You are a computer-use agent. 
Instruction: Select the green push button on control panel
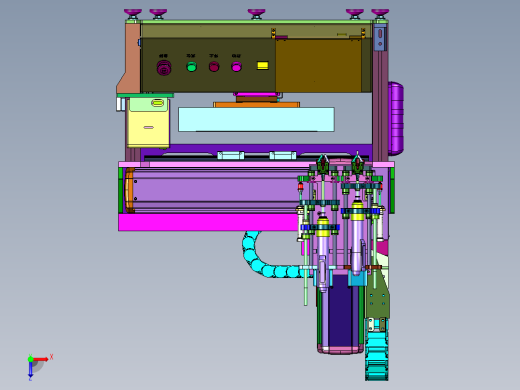191,67
